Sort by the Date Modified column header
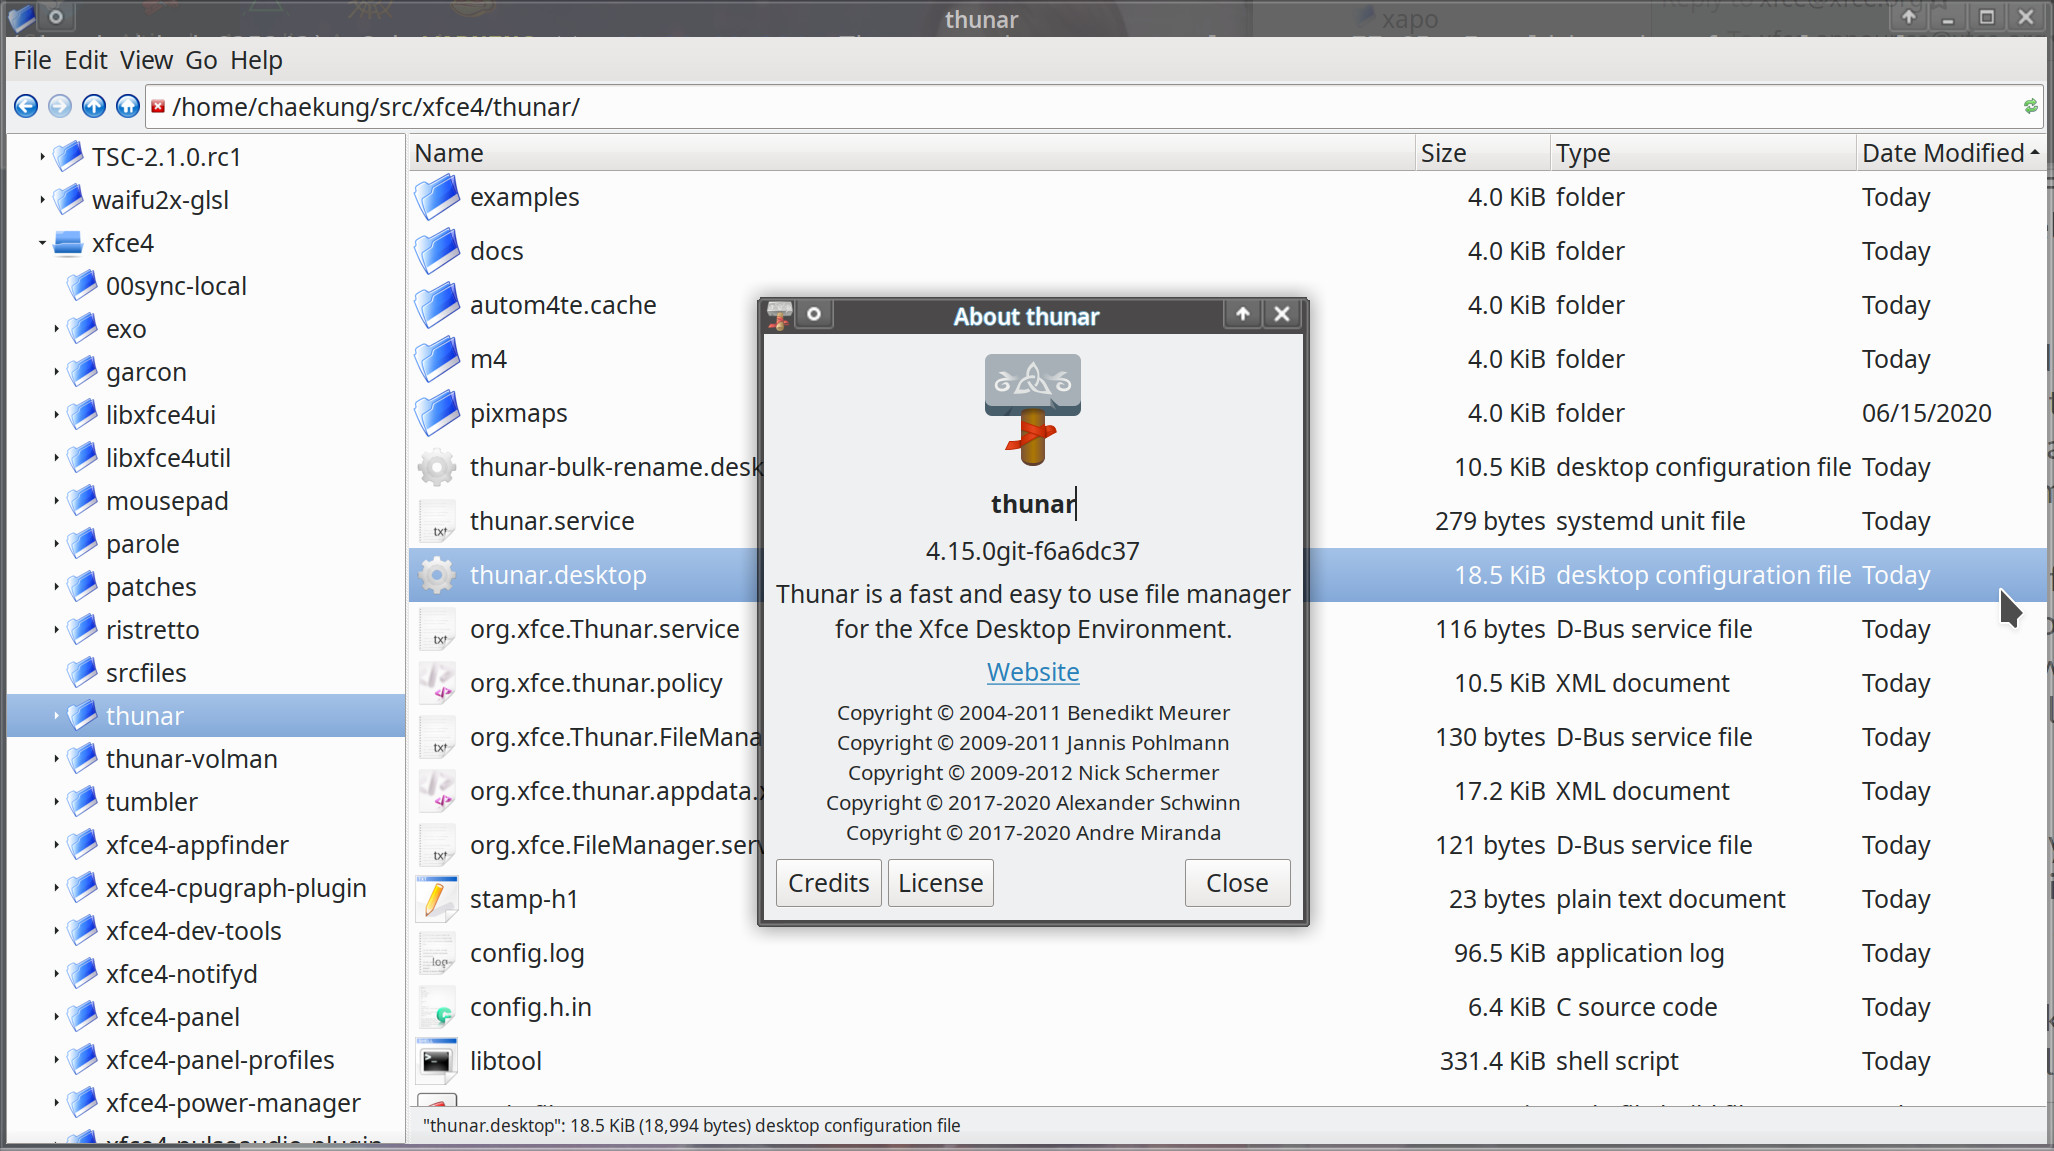Image resolution: width=2054 pixels, height=1151 pixels. (1950, 153)
